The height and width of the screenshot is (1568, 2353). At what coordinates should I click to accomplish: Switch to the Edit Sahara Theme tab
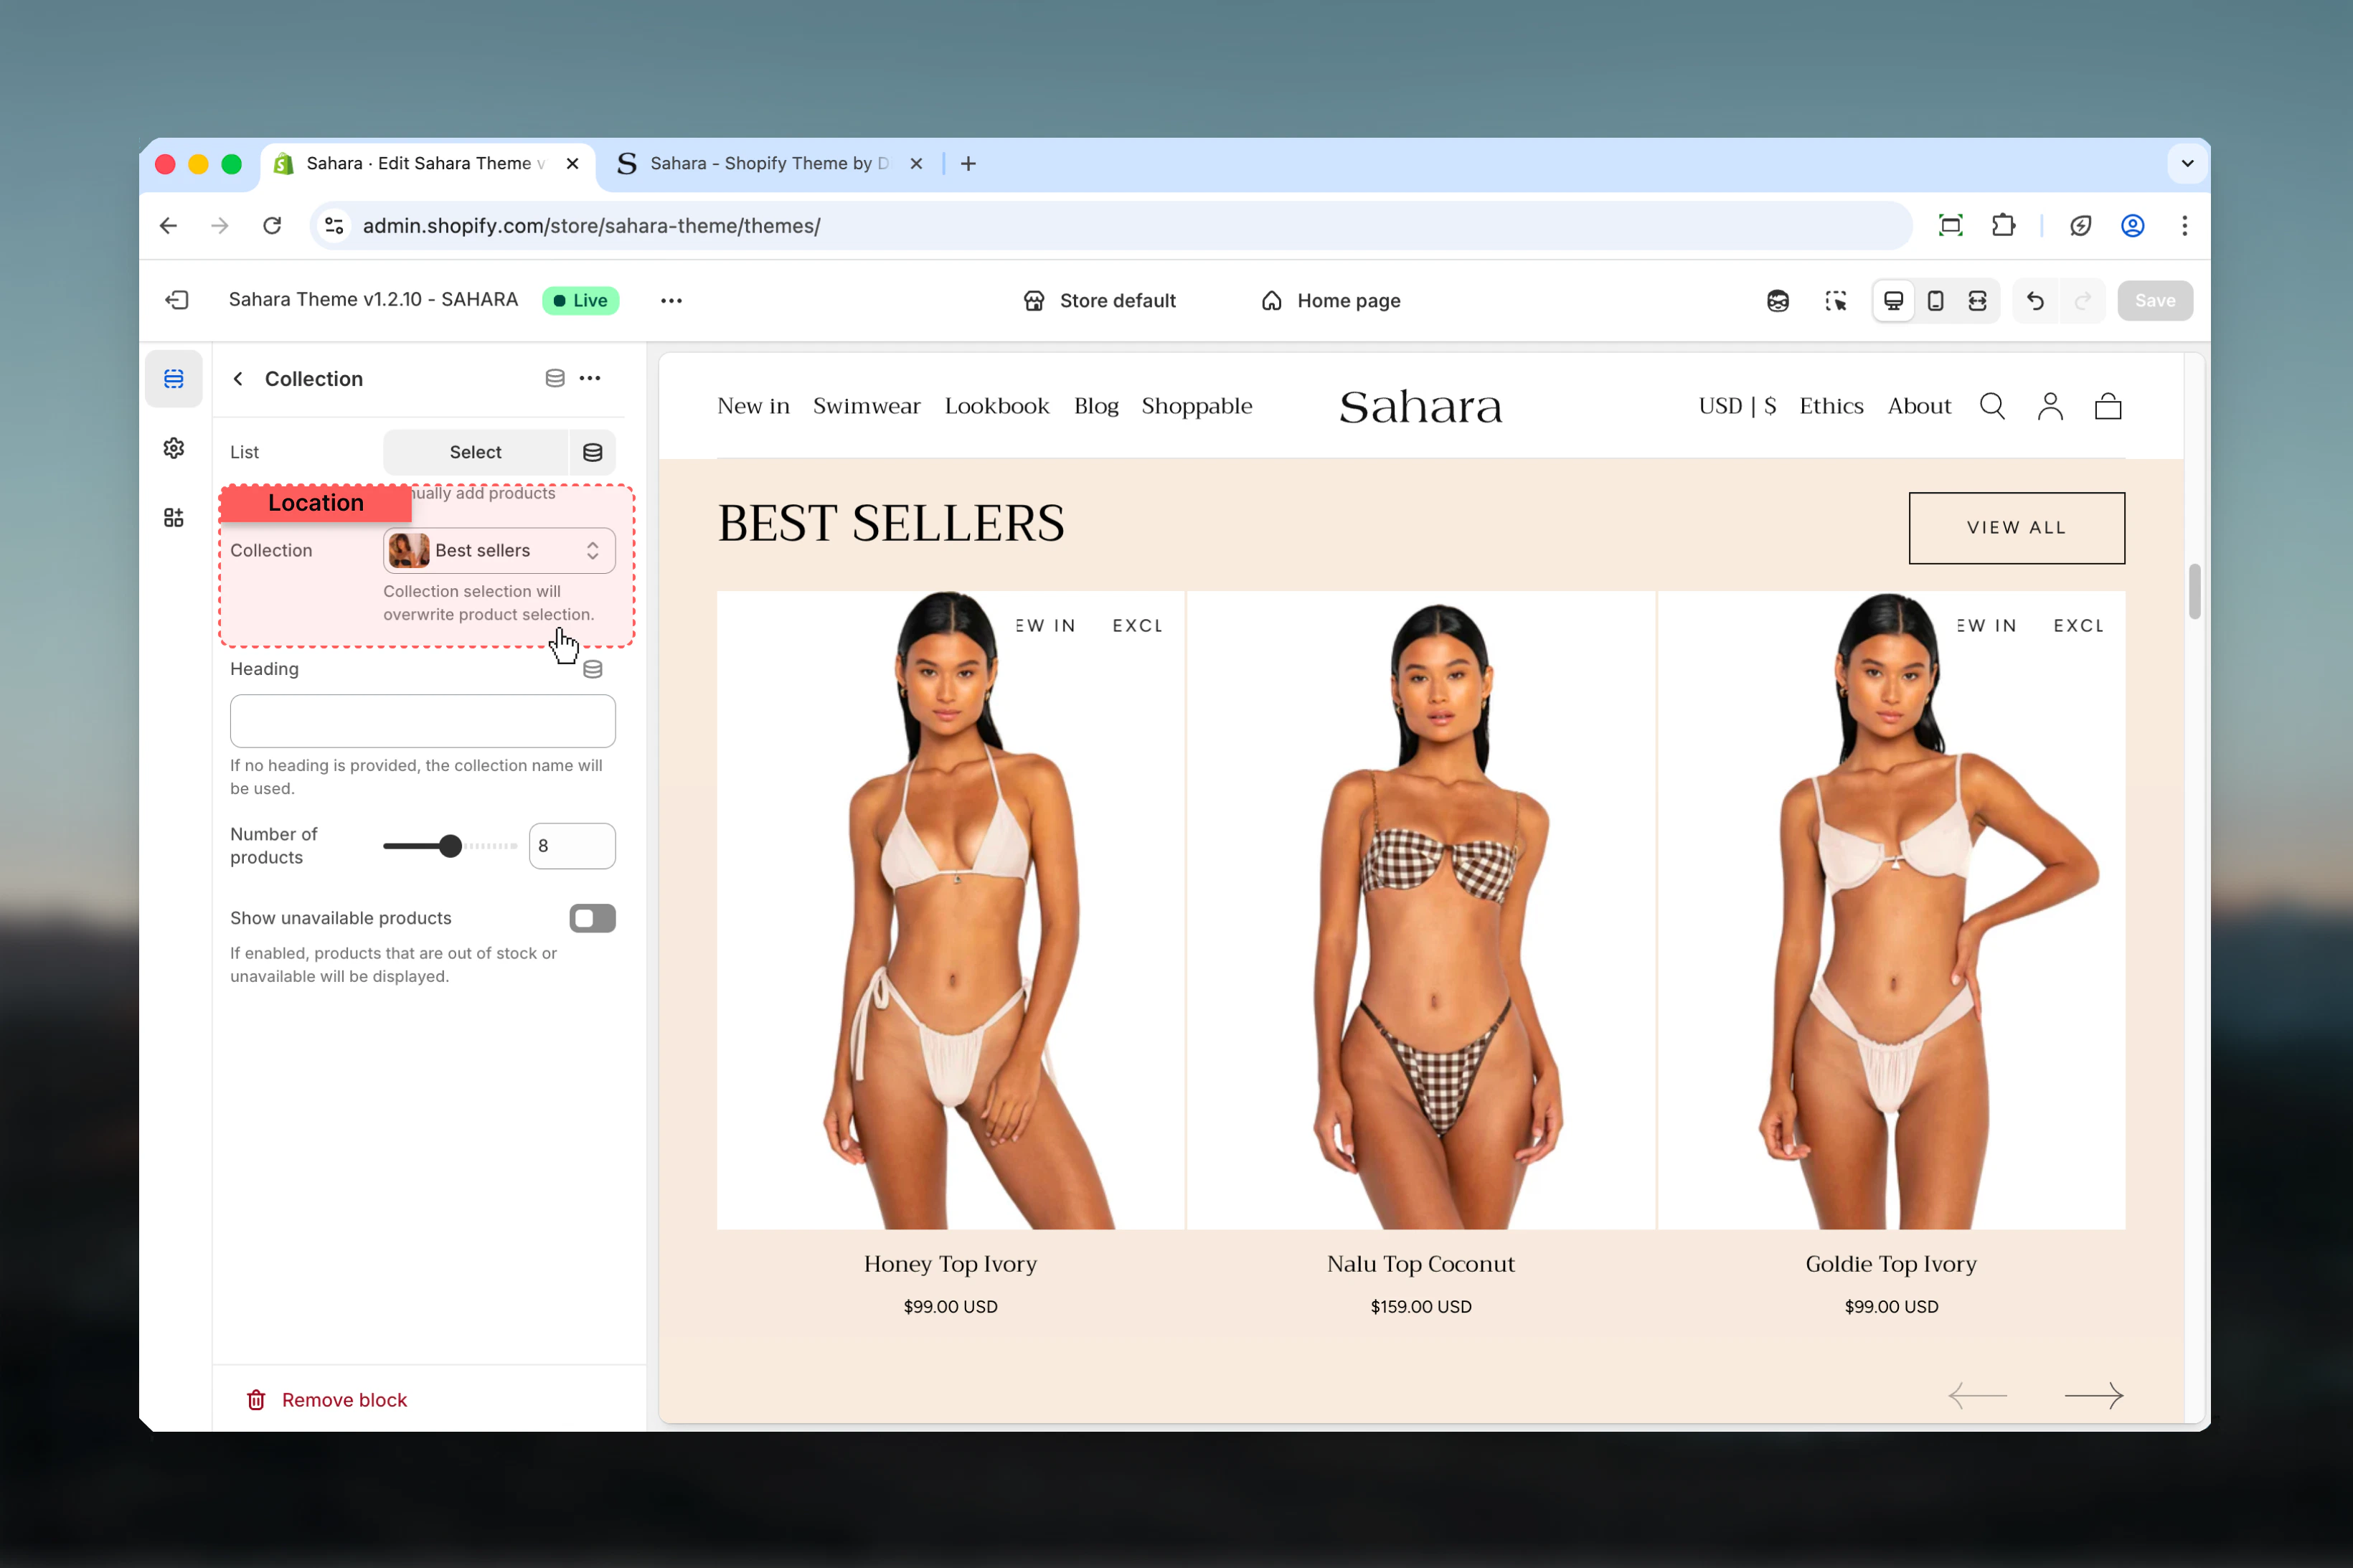click(x=428, y=164)
